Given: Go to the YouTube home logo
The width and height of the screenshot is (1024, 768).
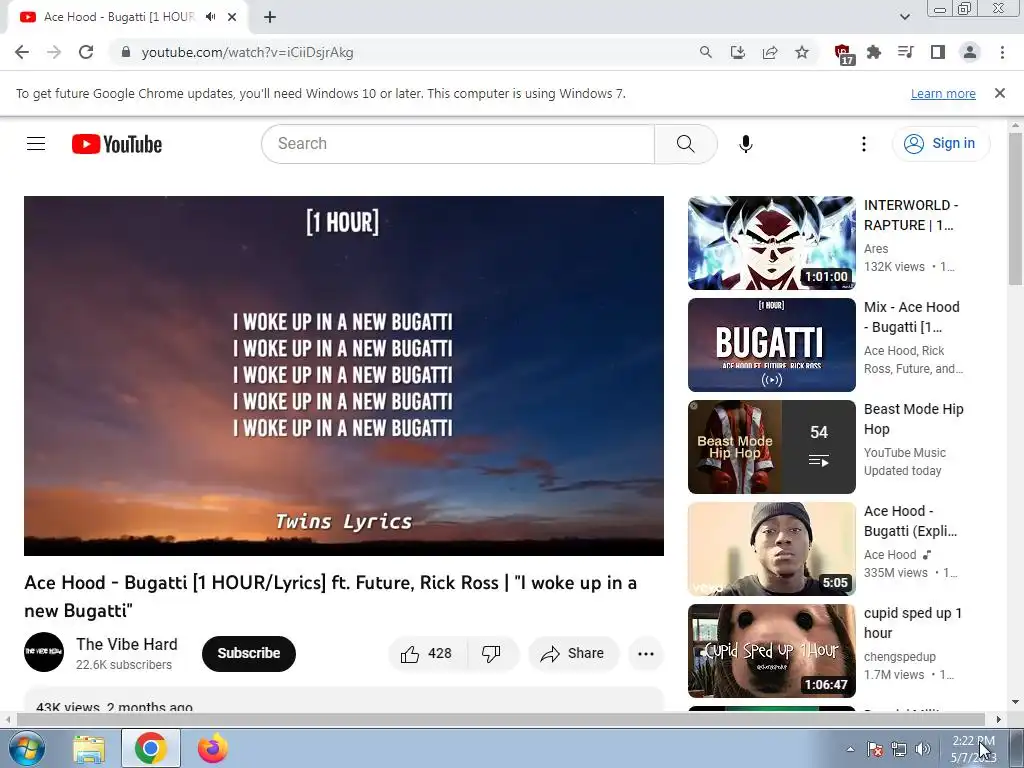Looking at the screenshot, I should (x=117, y=144).
